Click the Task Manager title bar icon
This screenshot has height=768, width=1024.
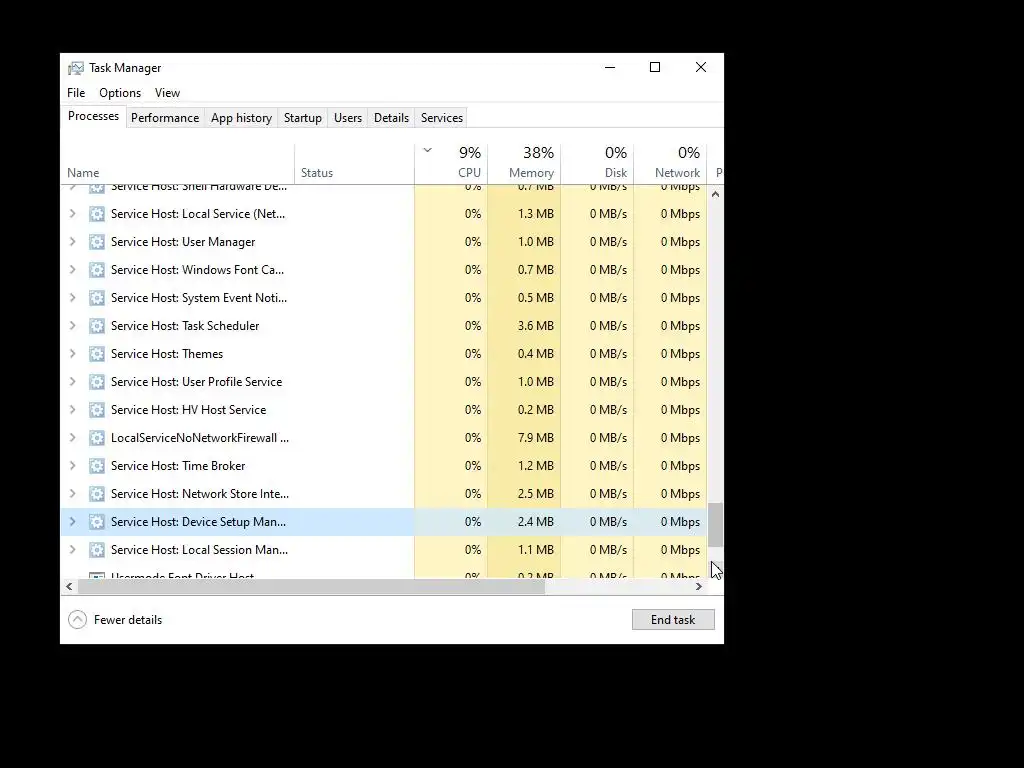click(x=76, y=68)
